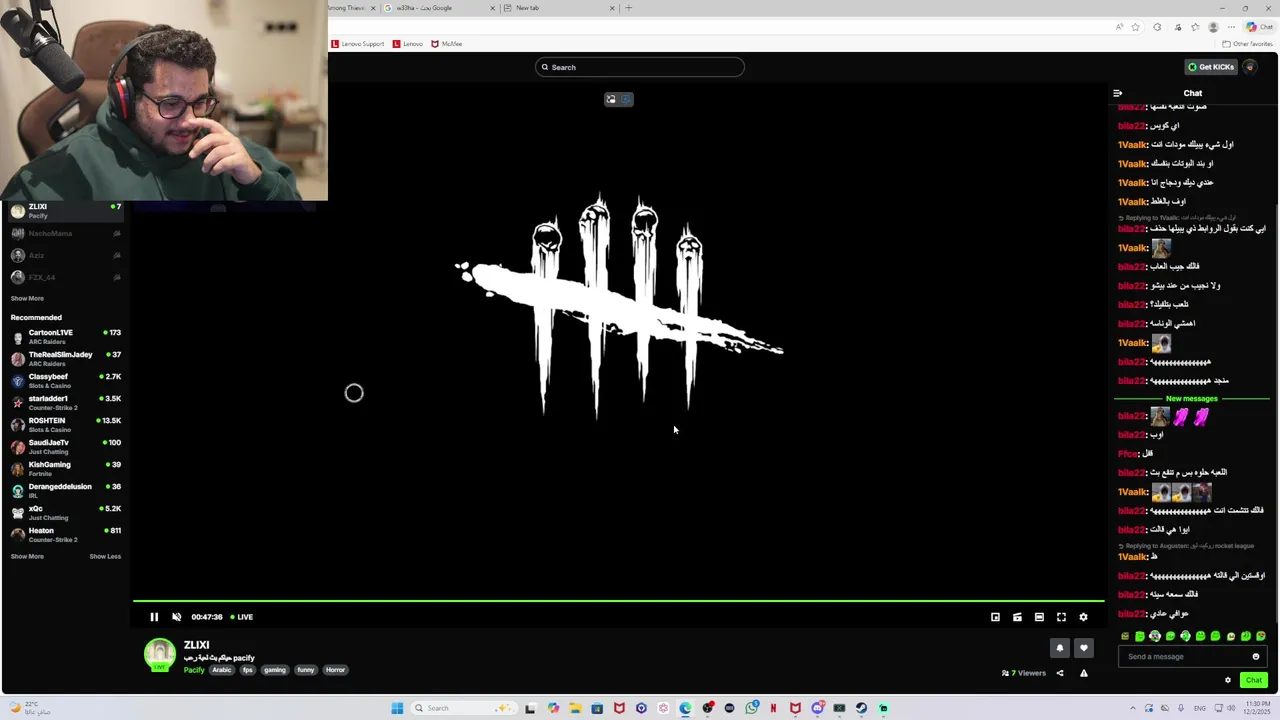
Task: Open KishGaming recommended channel
Action: (65, 469)
